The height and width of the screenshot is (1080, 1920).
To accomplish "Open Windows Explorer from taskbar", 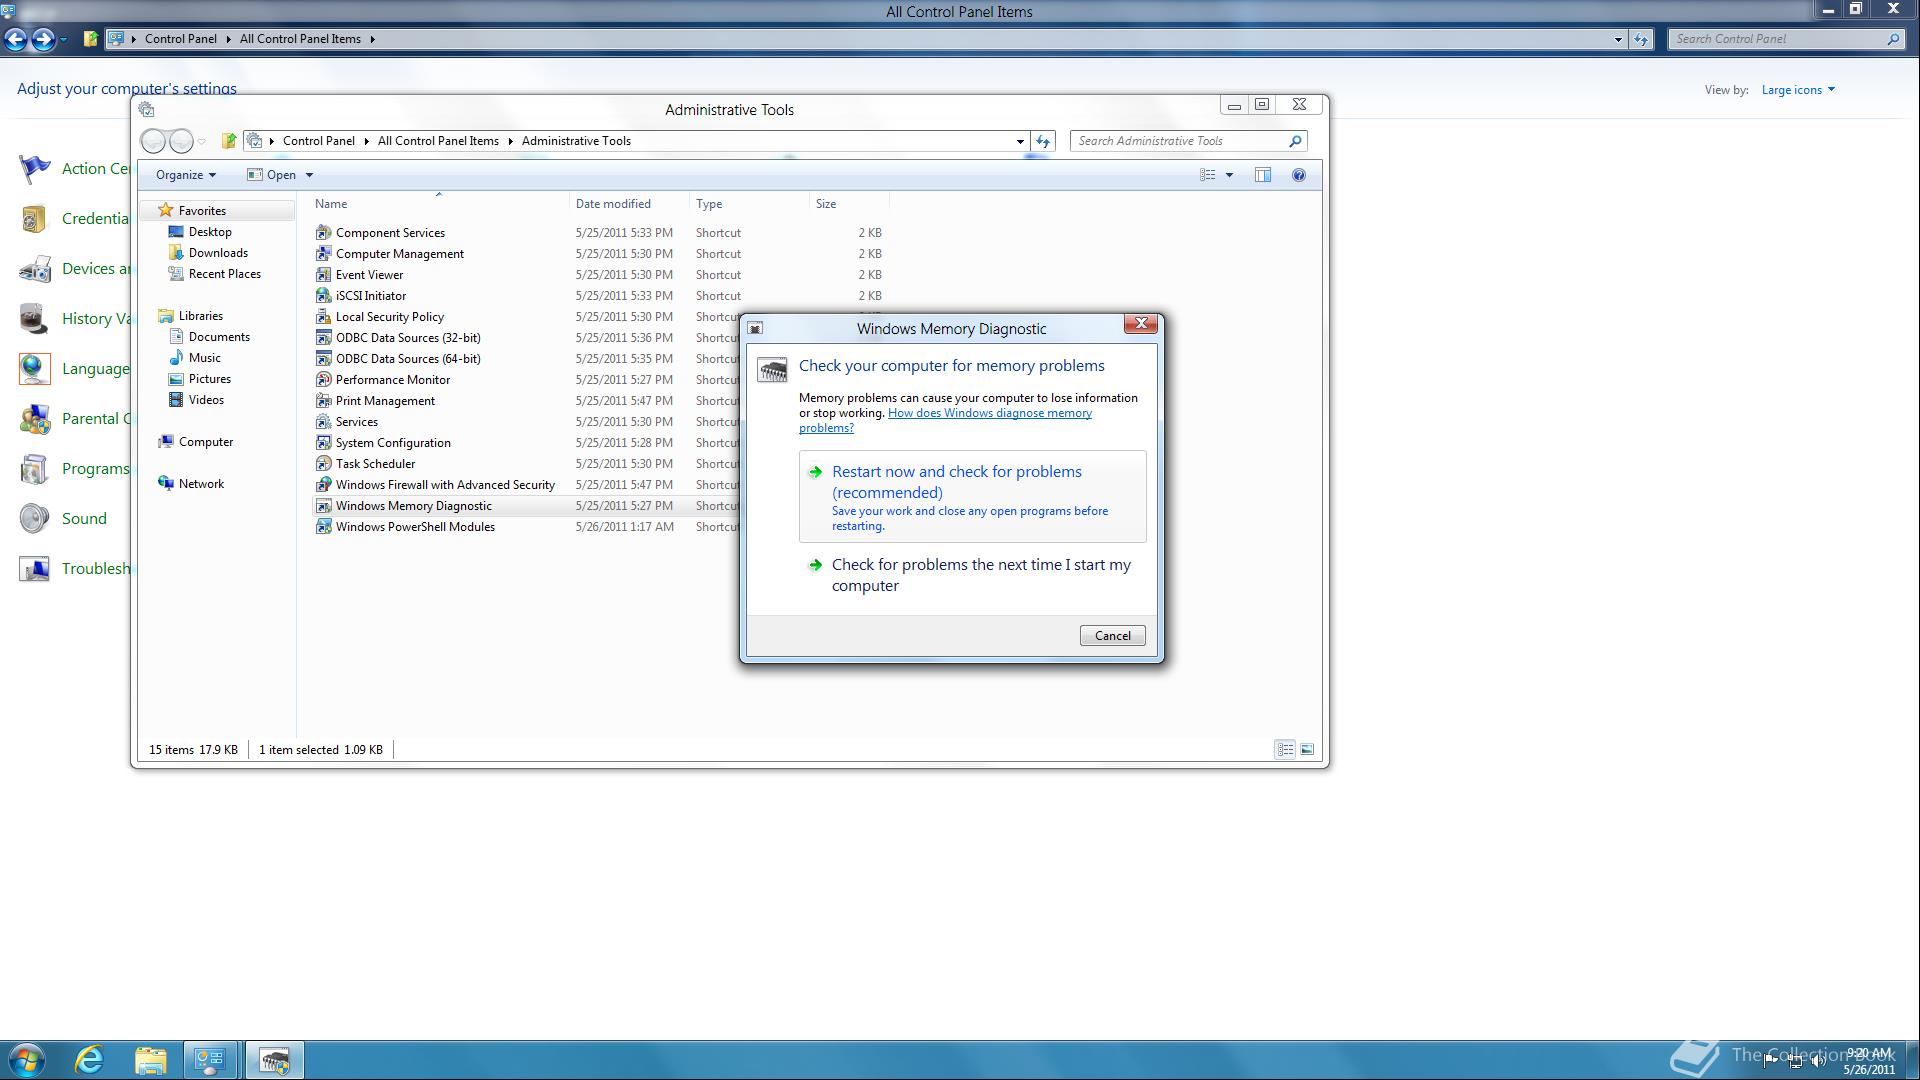I will [151, 1060].
